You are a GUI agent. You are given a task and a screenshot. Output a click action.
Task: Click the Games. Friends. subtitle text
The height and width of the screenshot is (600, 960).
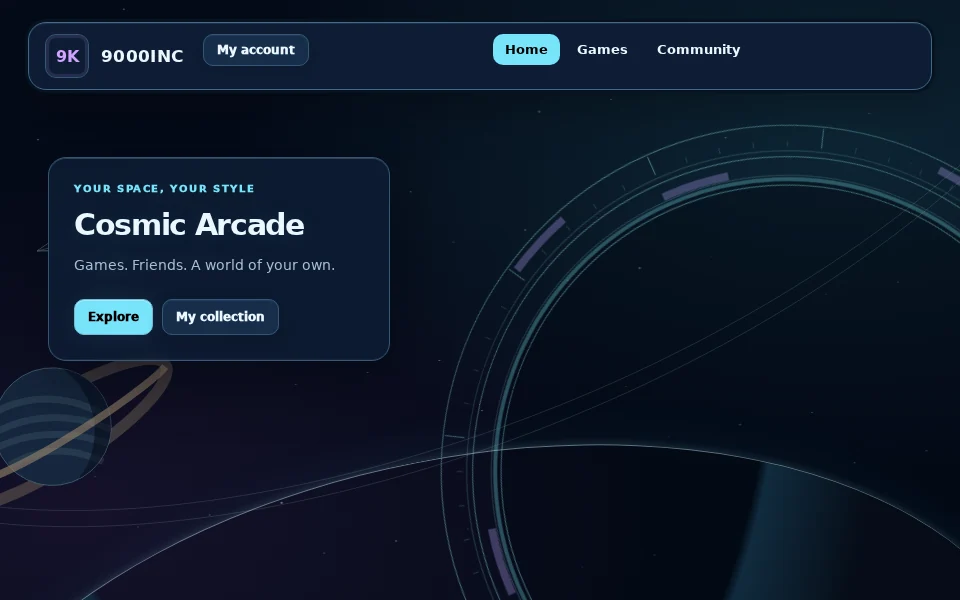[x=204, y=265]
